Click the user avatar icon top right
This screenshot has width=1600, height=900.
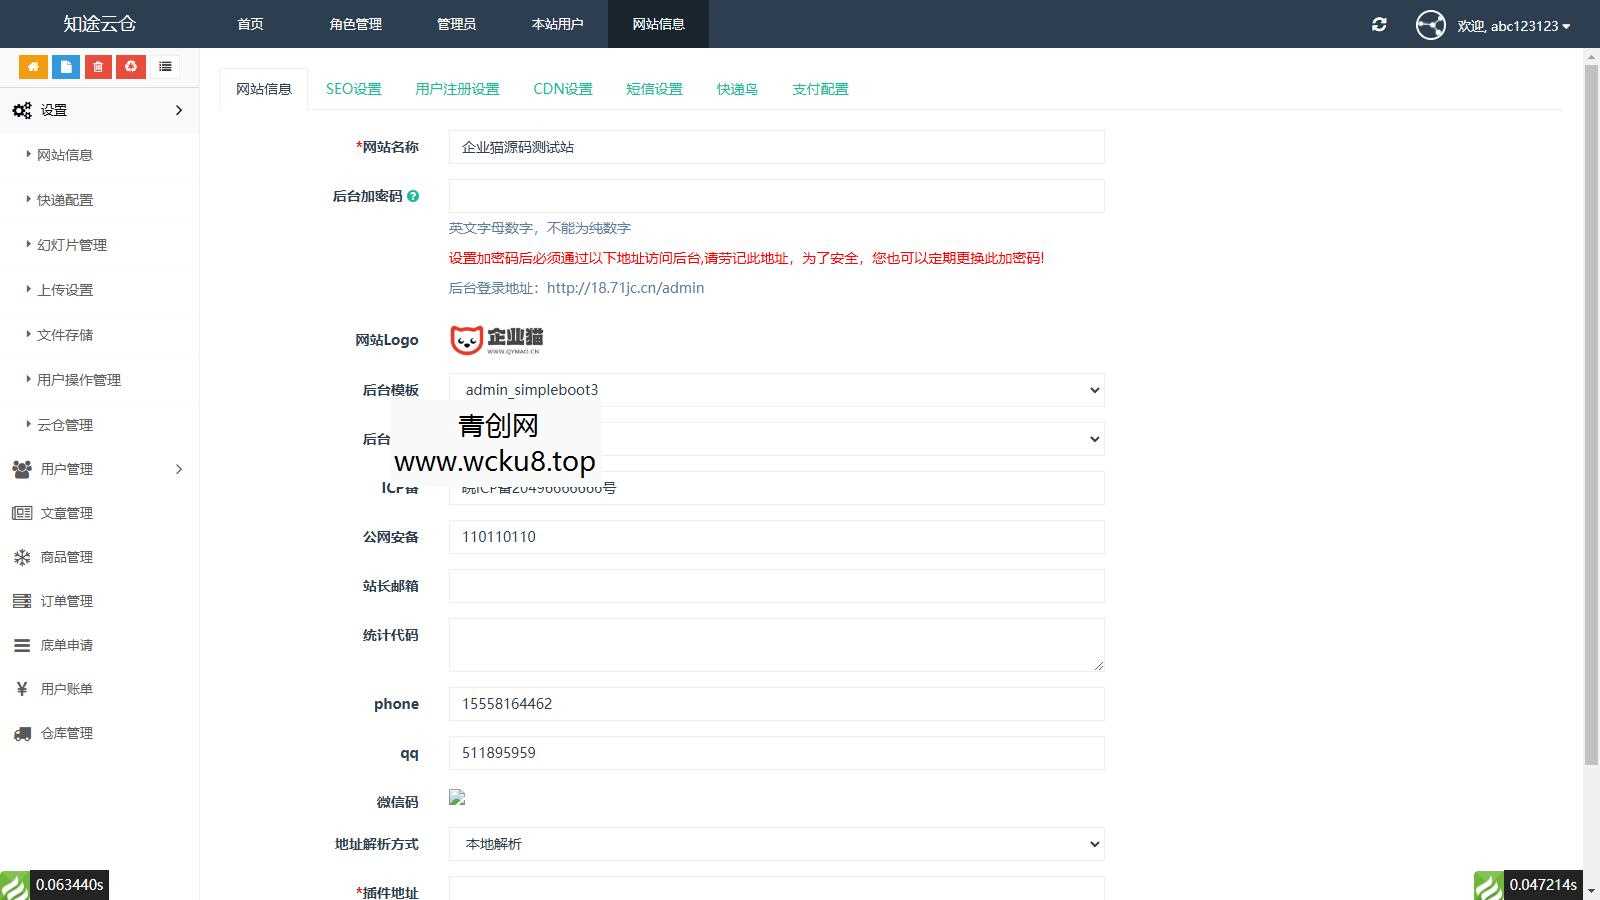click(1431, 25)
